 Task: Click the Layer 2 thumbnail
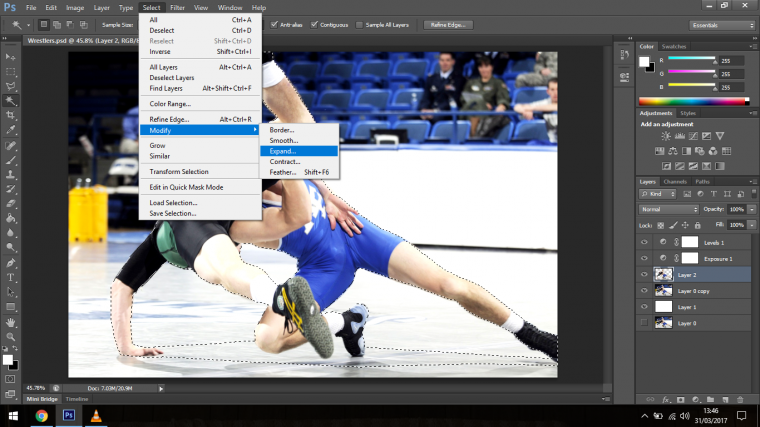pyautogui.click(x=664, y=274)
